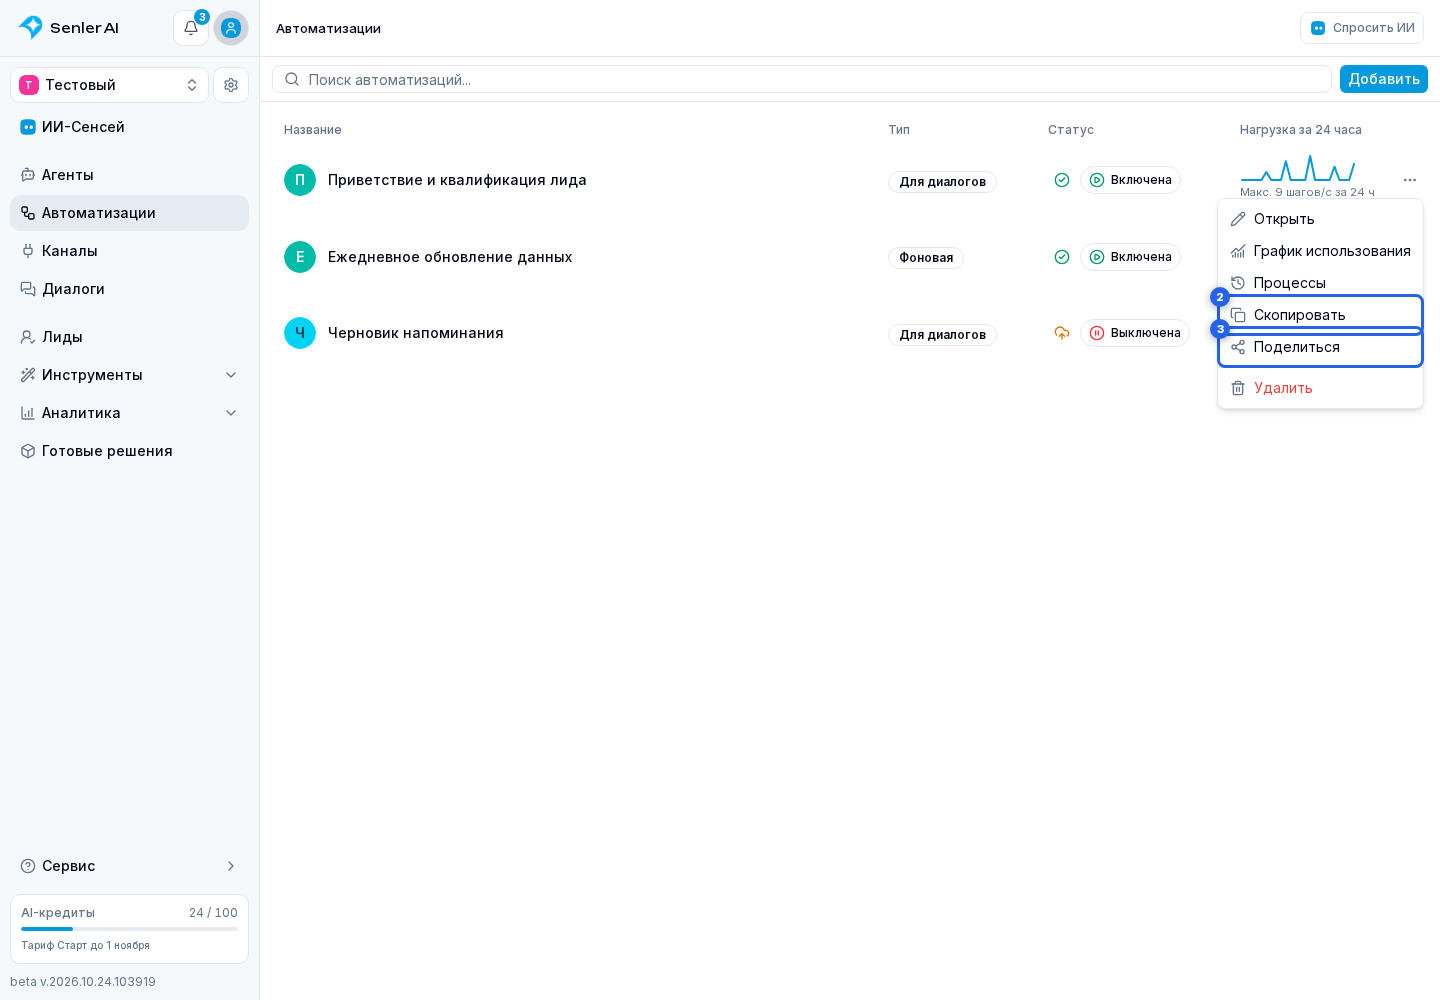
Task: Select Процессы in the context menu
Action: tap(1320, 283)
